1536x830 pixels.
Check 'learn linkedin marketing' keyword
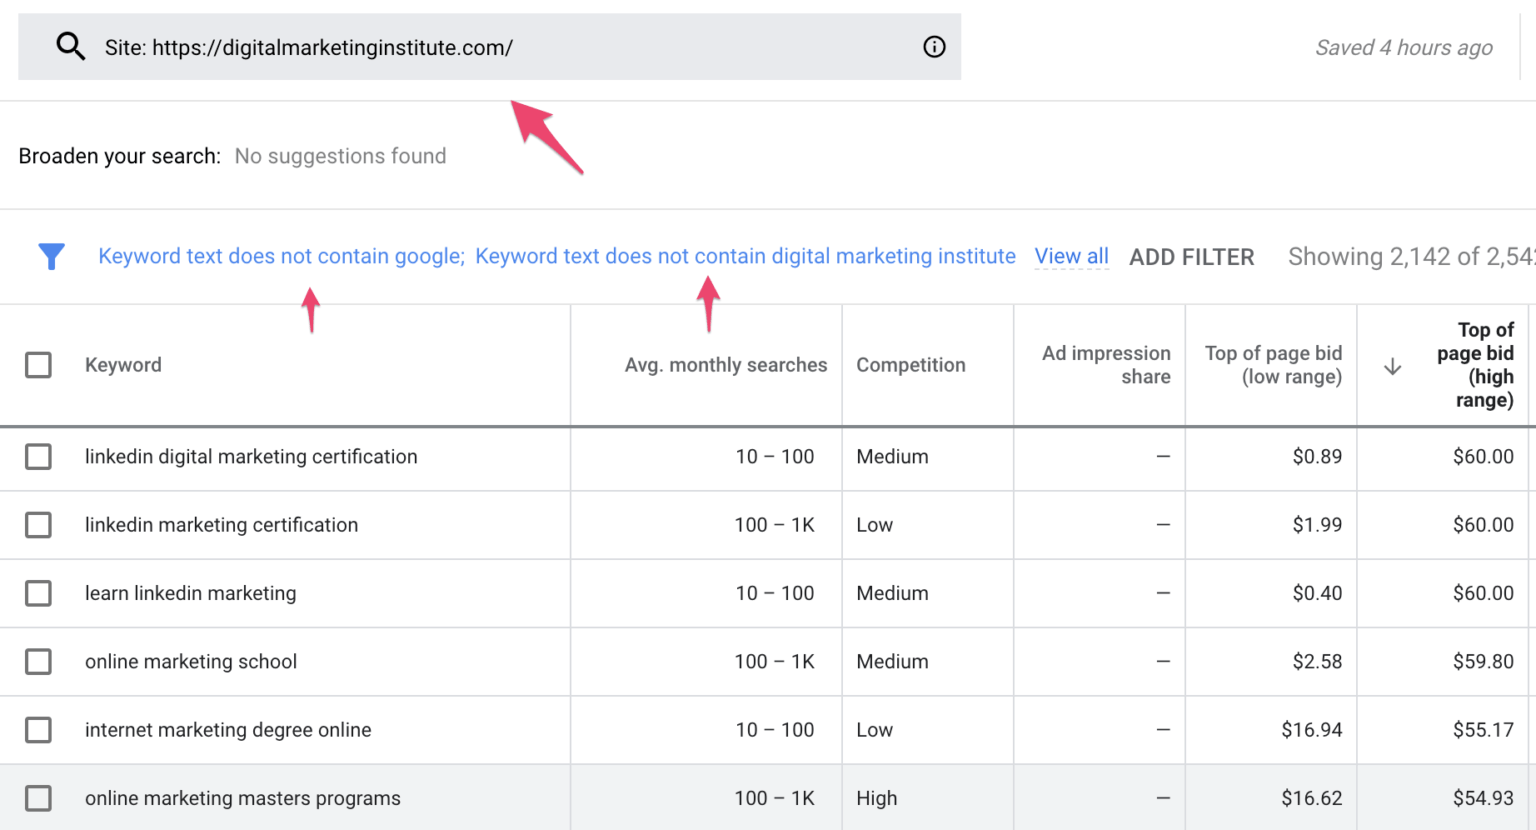tap(38, 593)
